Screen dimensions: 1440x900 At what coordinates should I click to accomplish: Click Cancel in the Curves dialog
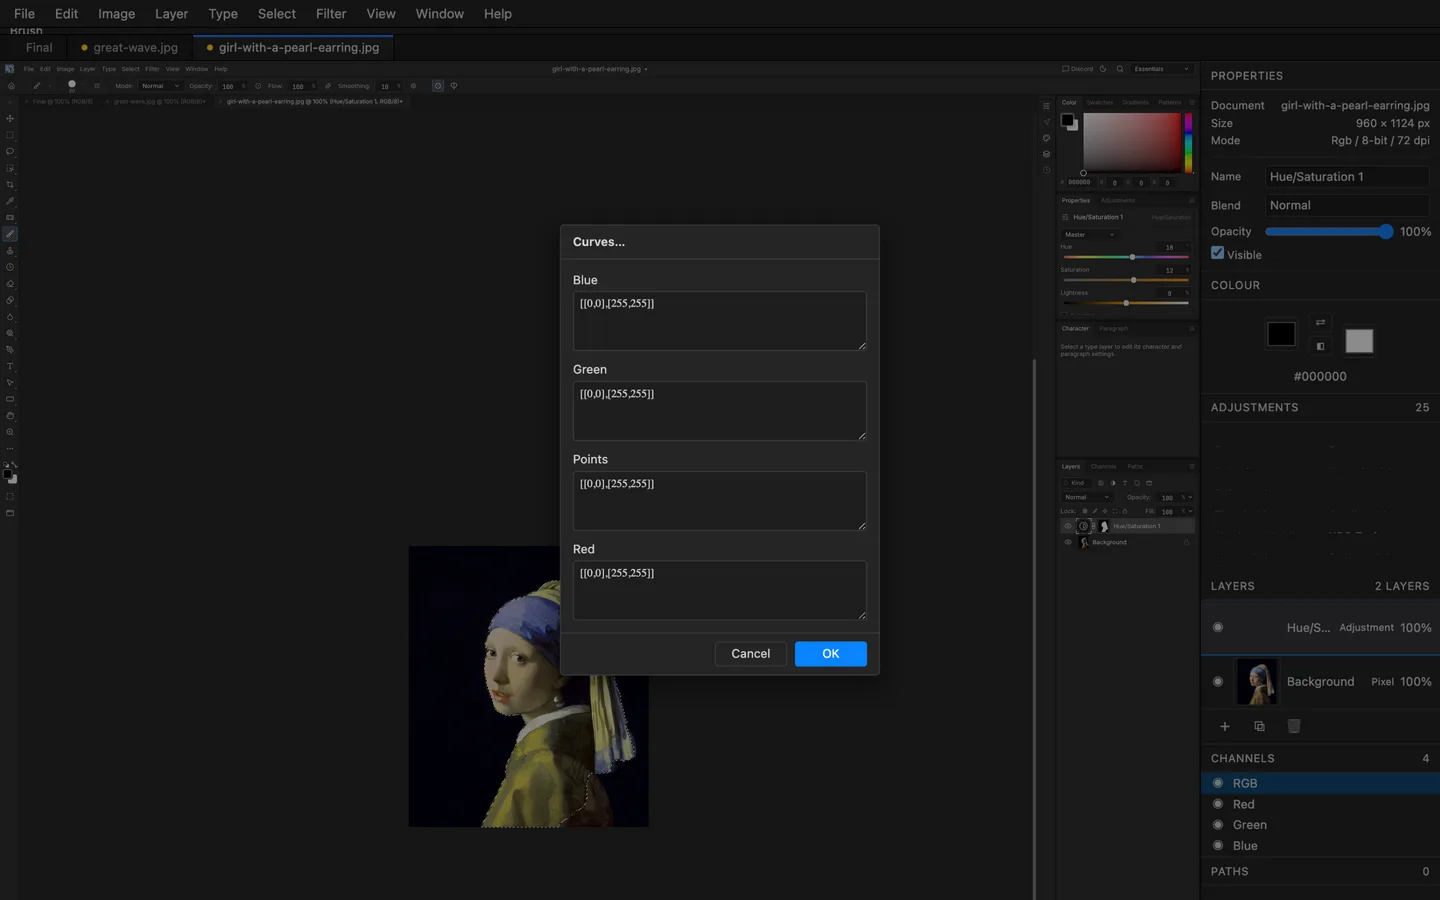click(x=751, y=654)
